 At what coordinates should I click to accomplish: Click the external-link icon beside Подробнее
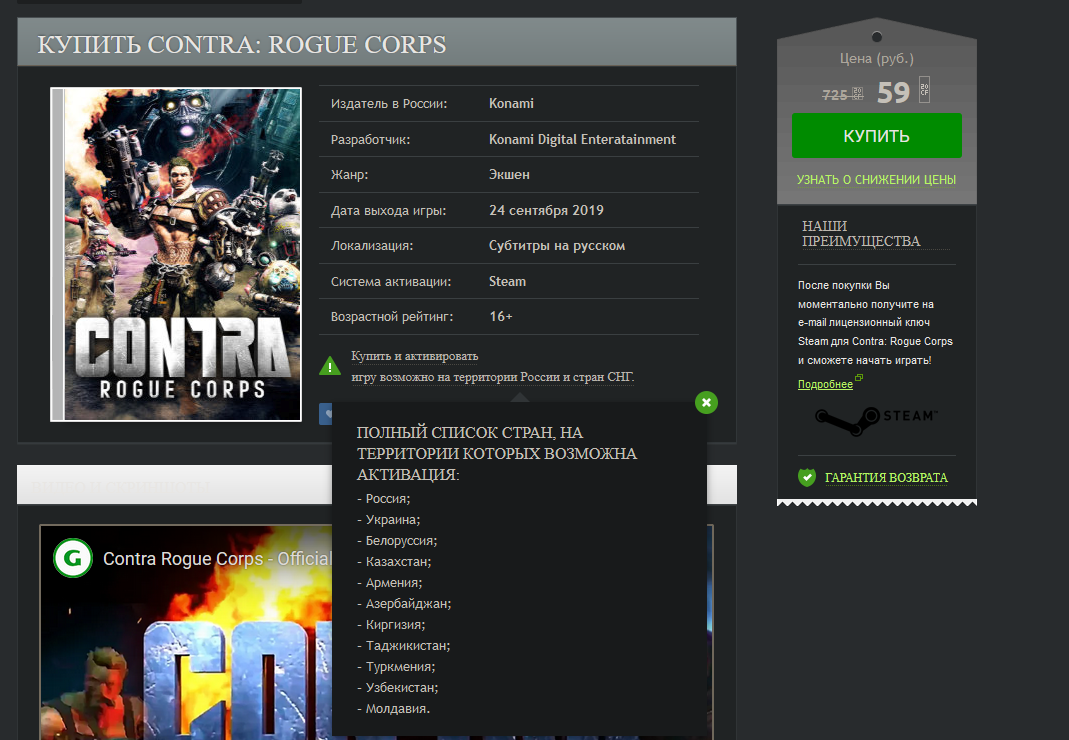tap(859, 377)
